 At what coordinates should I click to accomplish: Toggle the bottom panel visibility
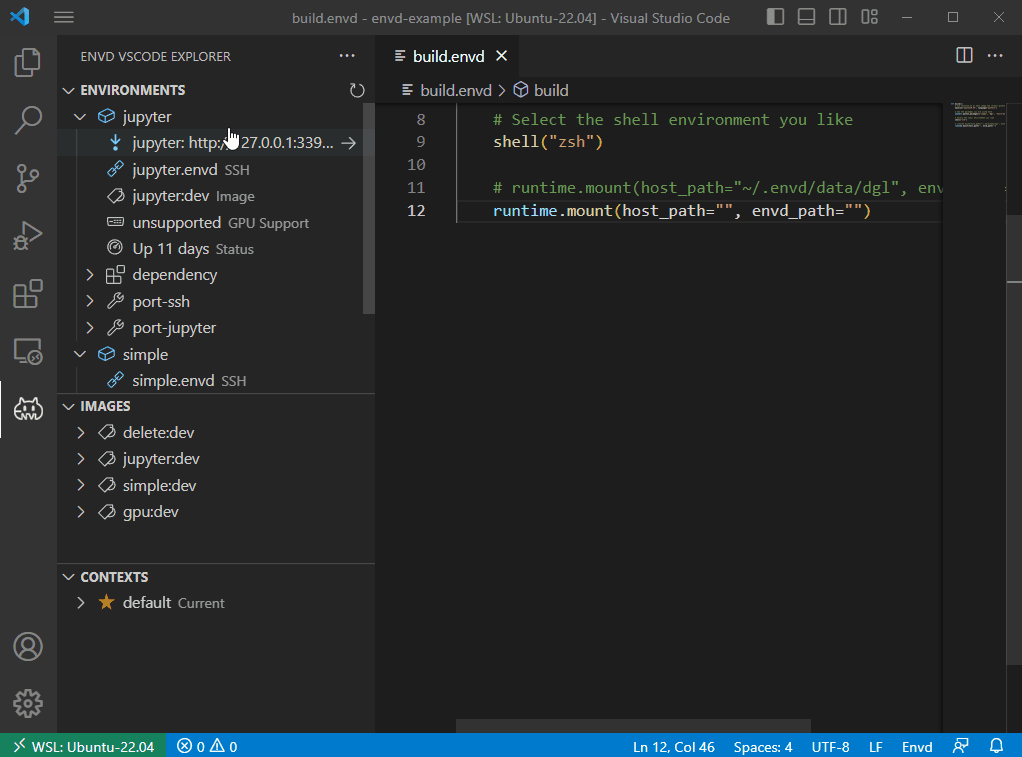pyautogui.click(x=806, y=17)
